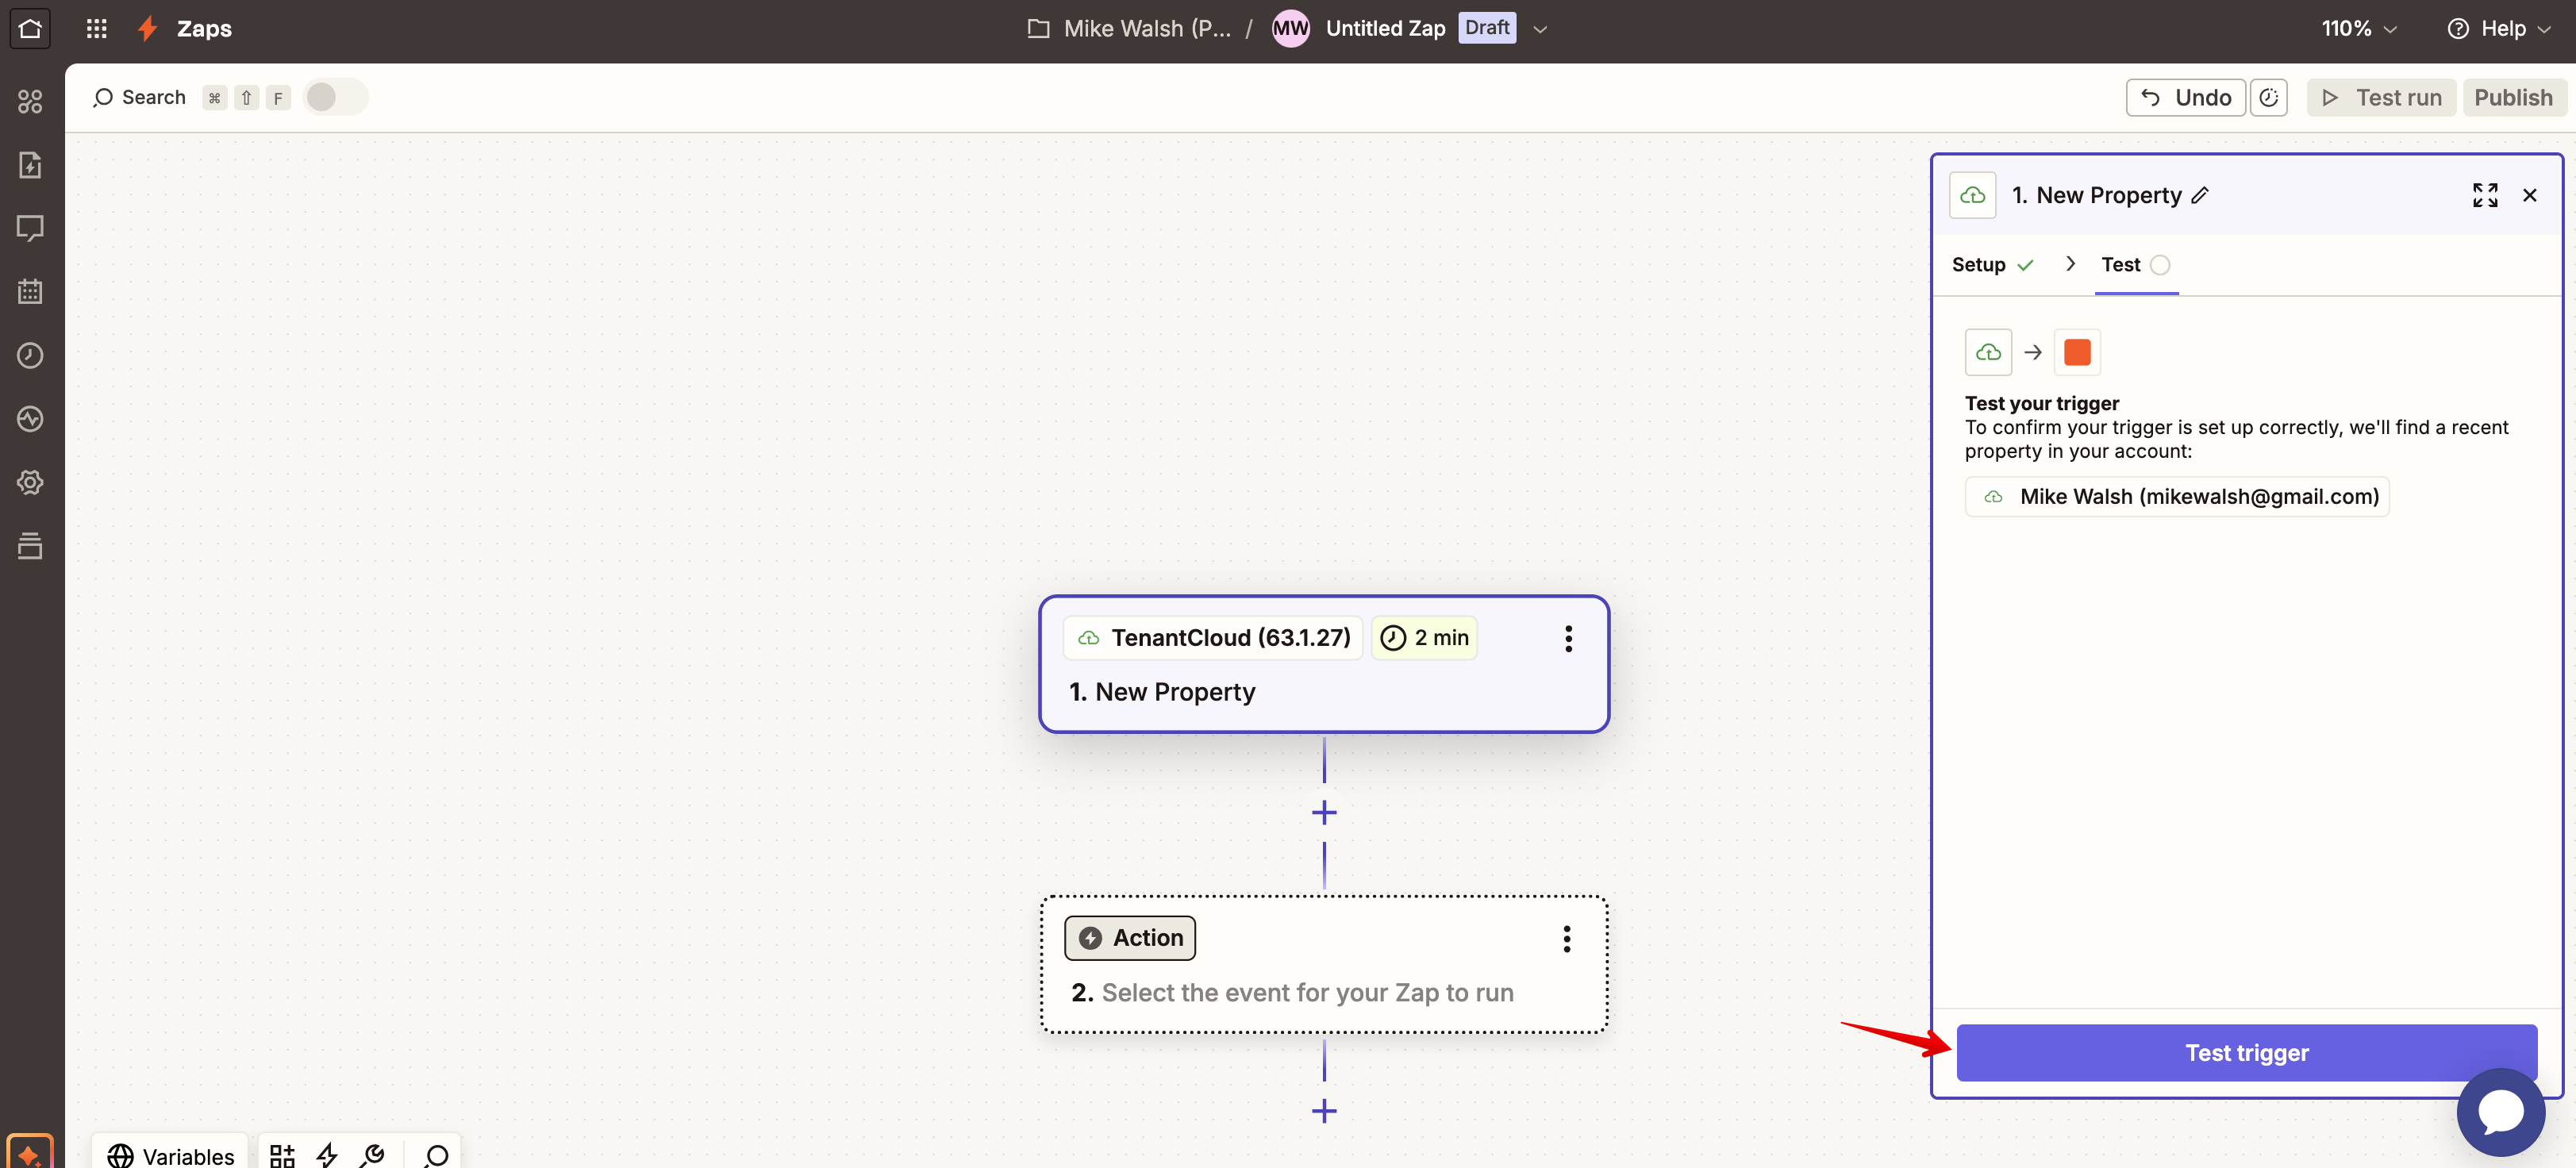The height and width of the screenshot is (1168, 2576).
Task: Click the MW user avatar
Action: [1290, 28]
